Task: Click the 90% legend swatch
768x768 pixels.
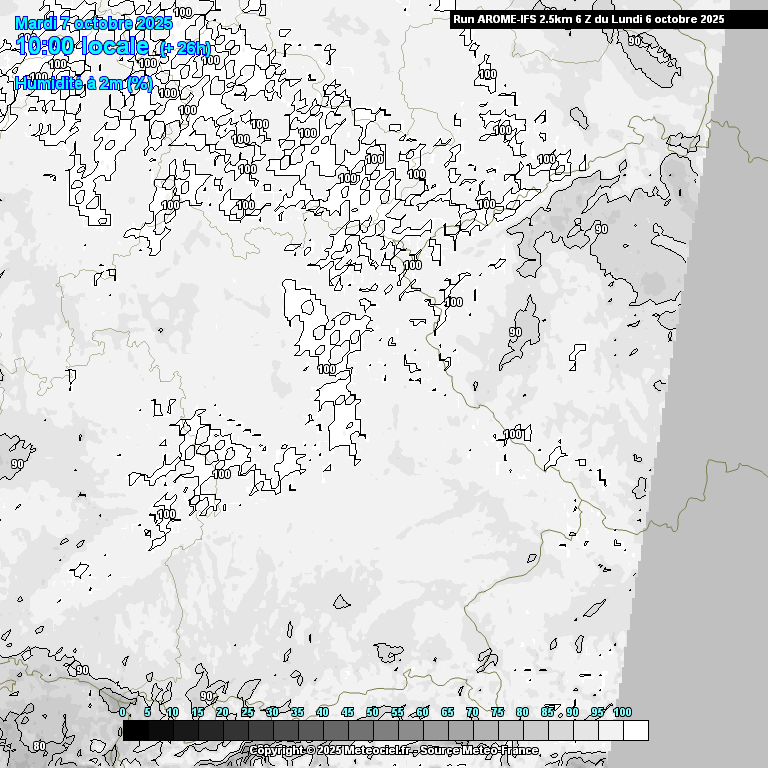Action: 585,731
